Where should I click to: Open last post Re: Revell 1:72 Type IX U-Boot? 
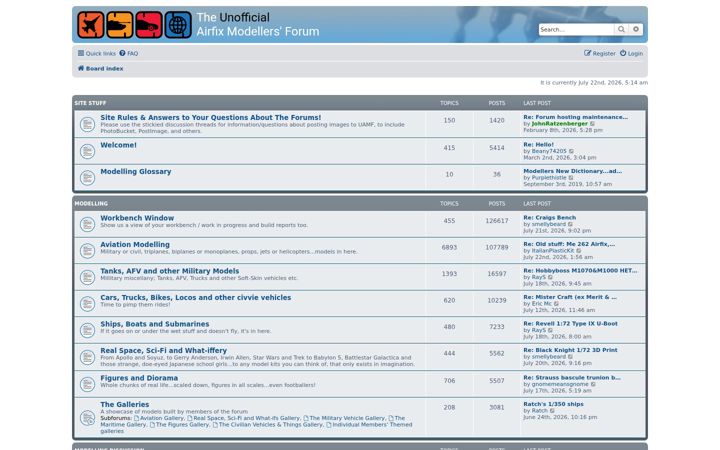pos(570,324)
